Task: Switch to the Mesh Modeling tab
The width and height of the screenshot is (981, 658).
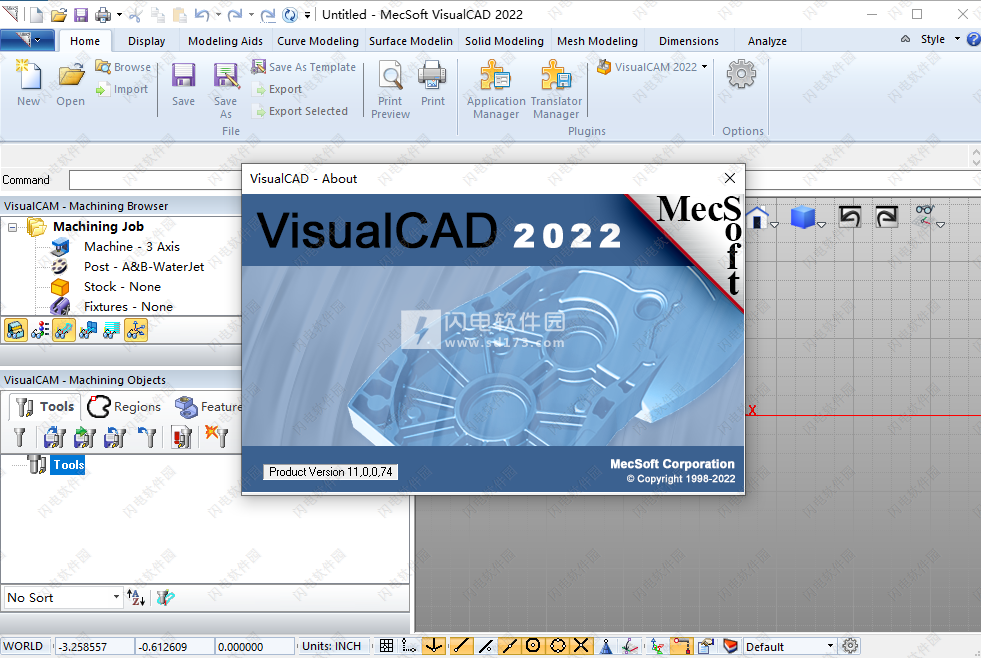Action: click(597, 41)
